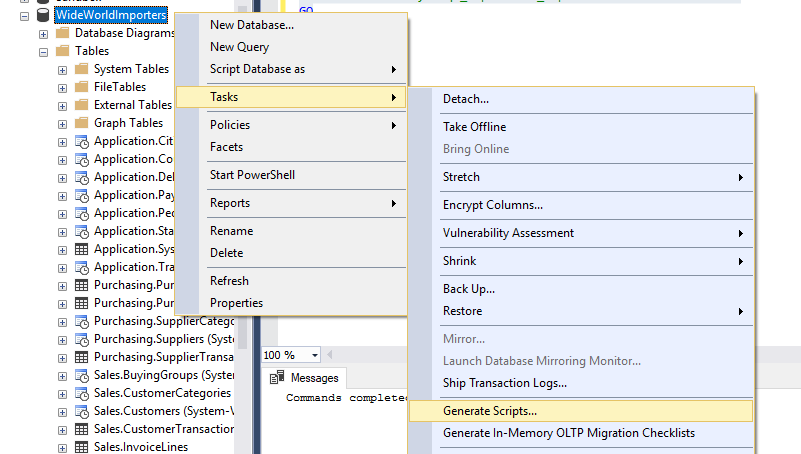Viewport: 801px width, 454px height.
Task: Collapse the WideWorldImporters database node
Action: pos(25,15)
